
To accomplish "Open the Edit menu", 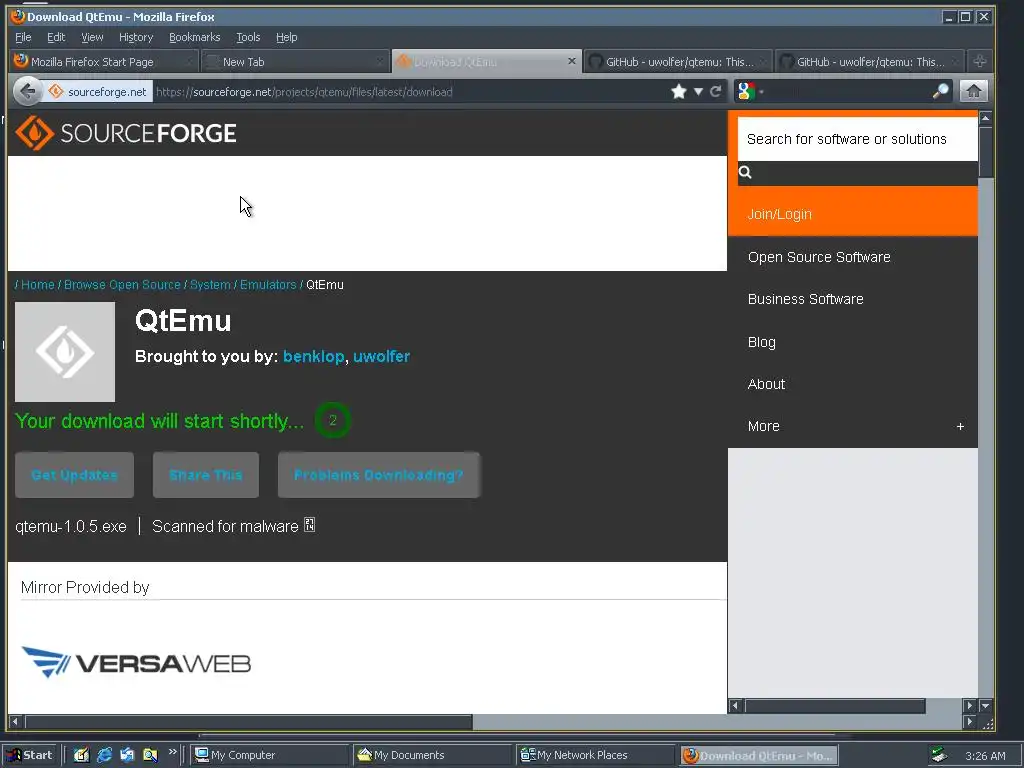I will (56, 37).
